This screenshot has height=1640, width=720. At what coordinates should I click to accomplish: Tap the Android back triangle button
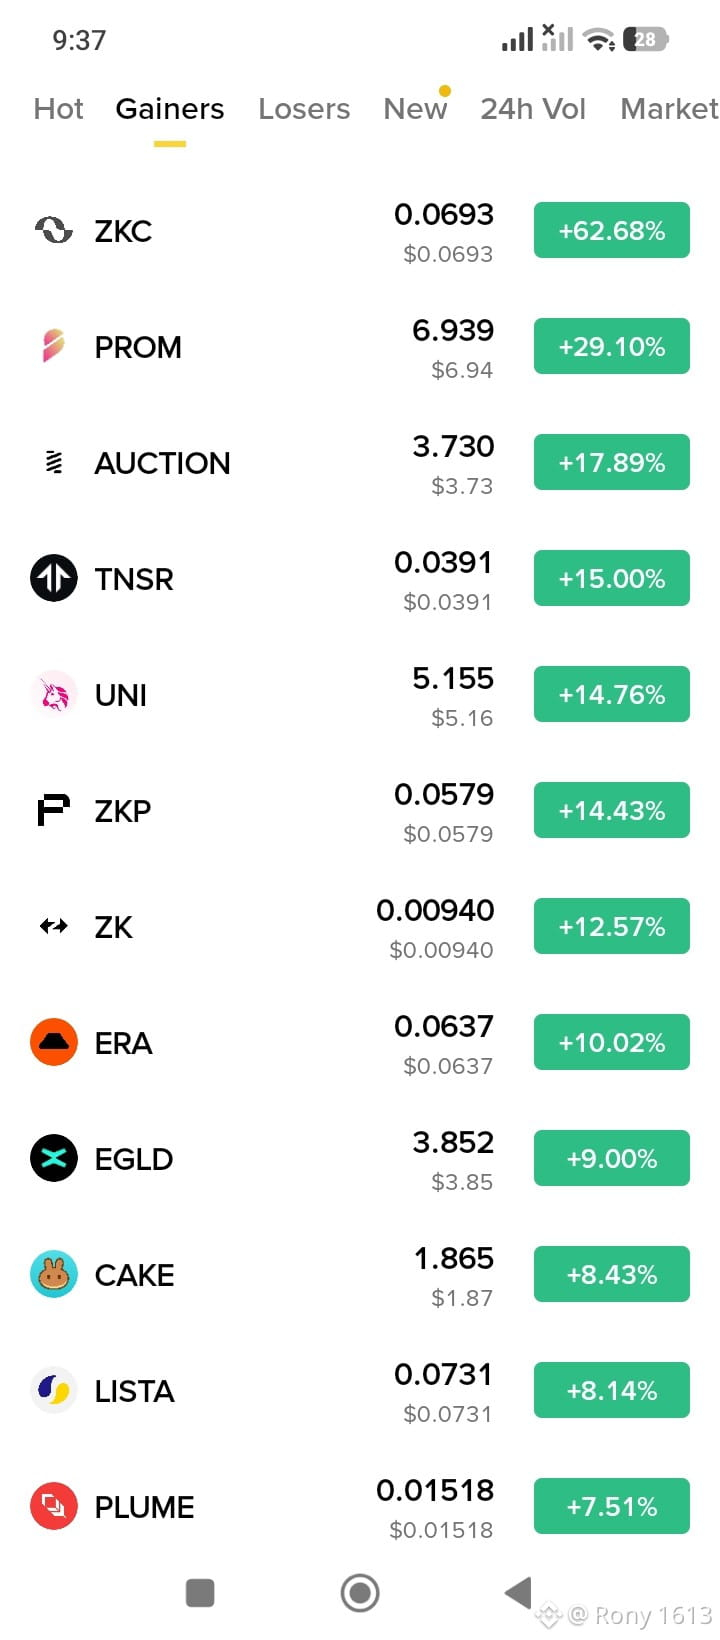518,1592
